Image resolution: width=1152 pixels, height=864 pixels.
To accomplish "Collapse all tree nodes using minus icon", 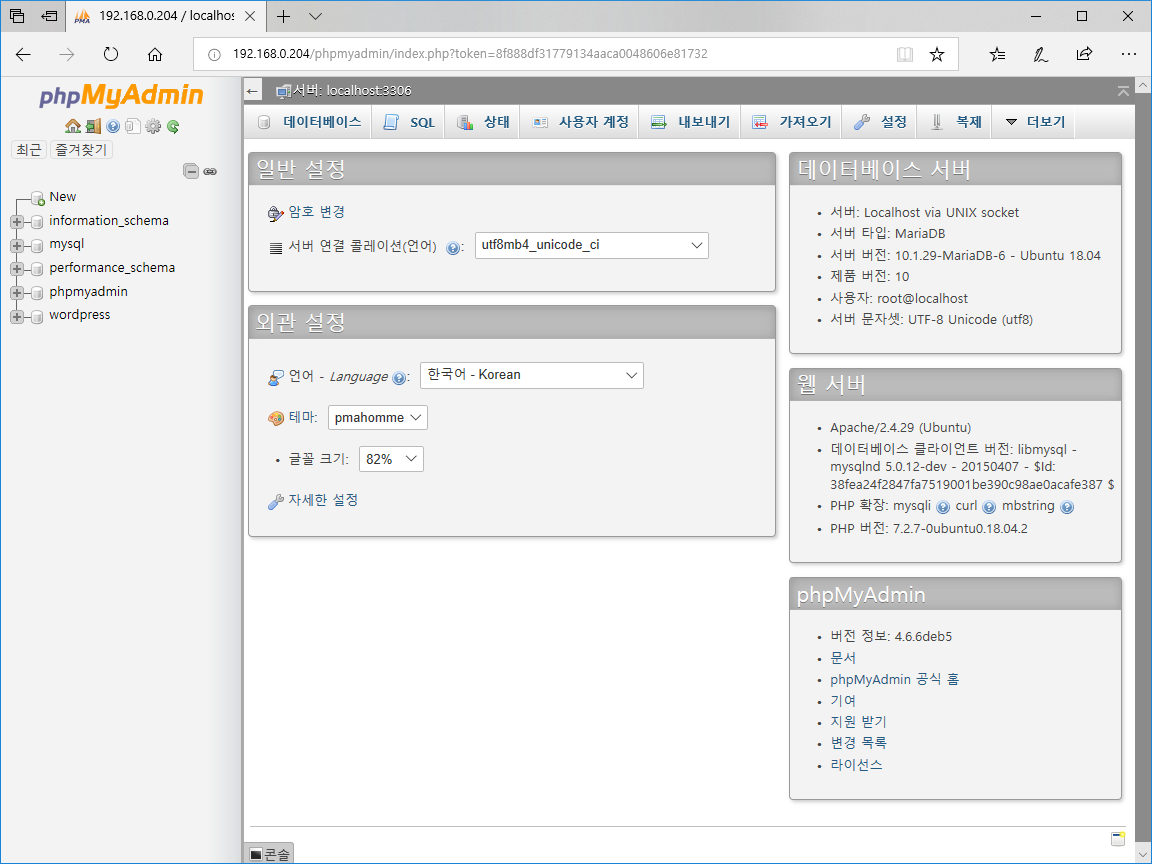I will 191,171.
